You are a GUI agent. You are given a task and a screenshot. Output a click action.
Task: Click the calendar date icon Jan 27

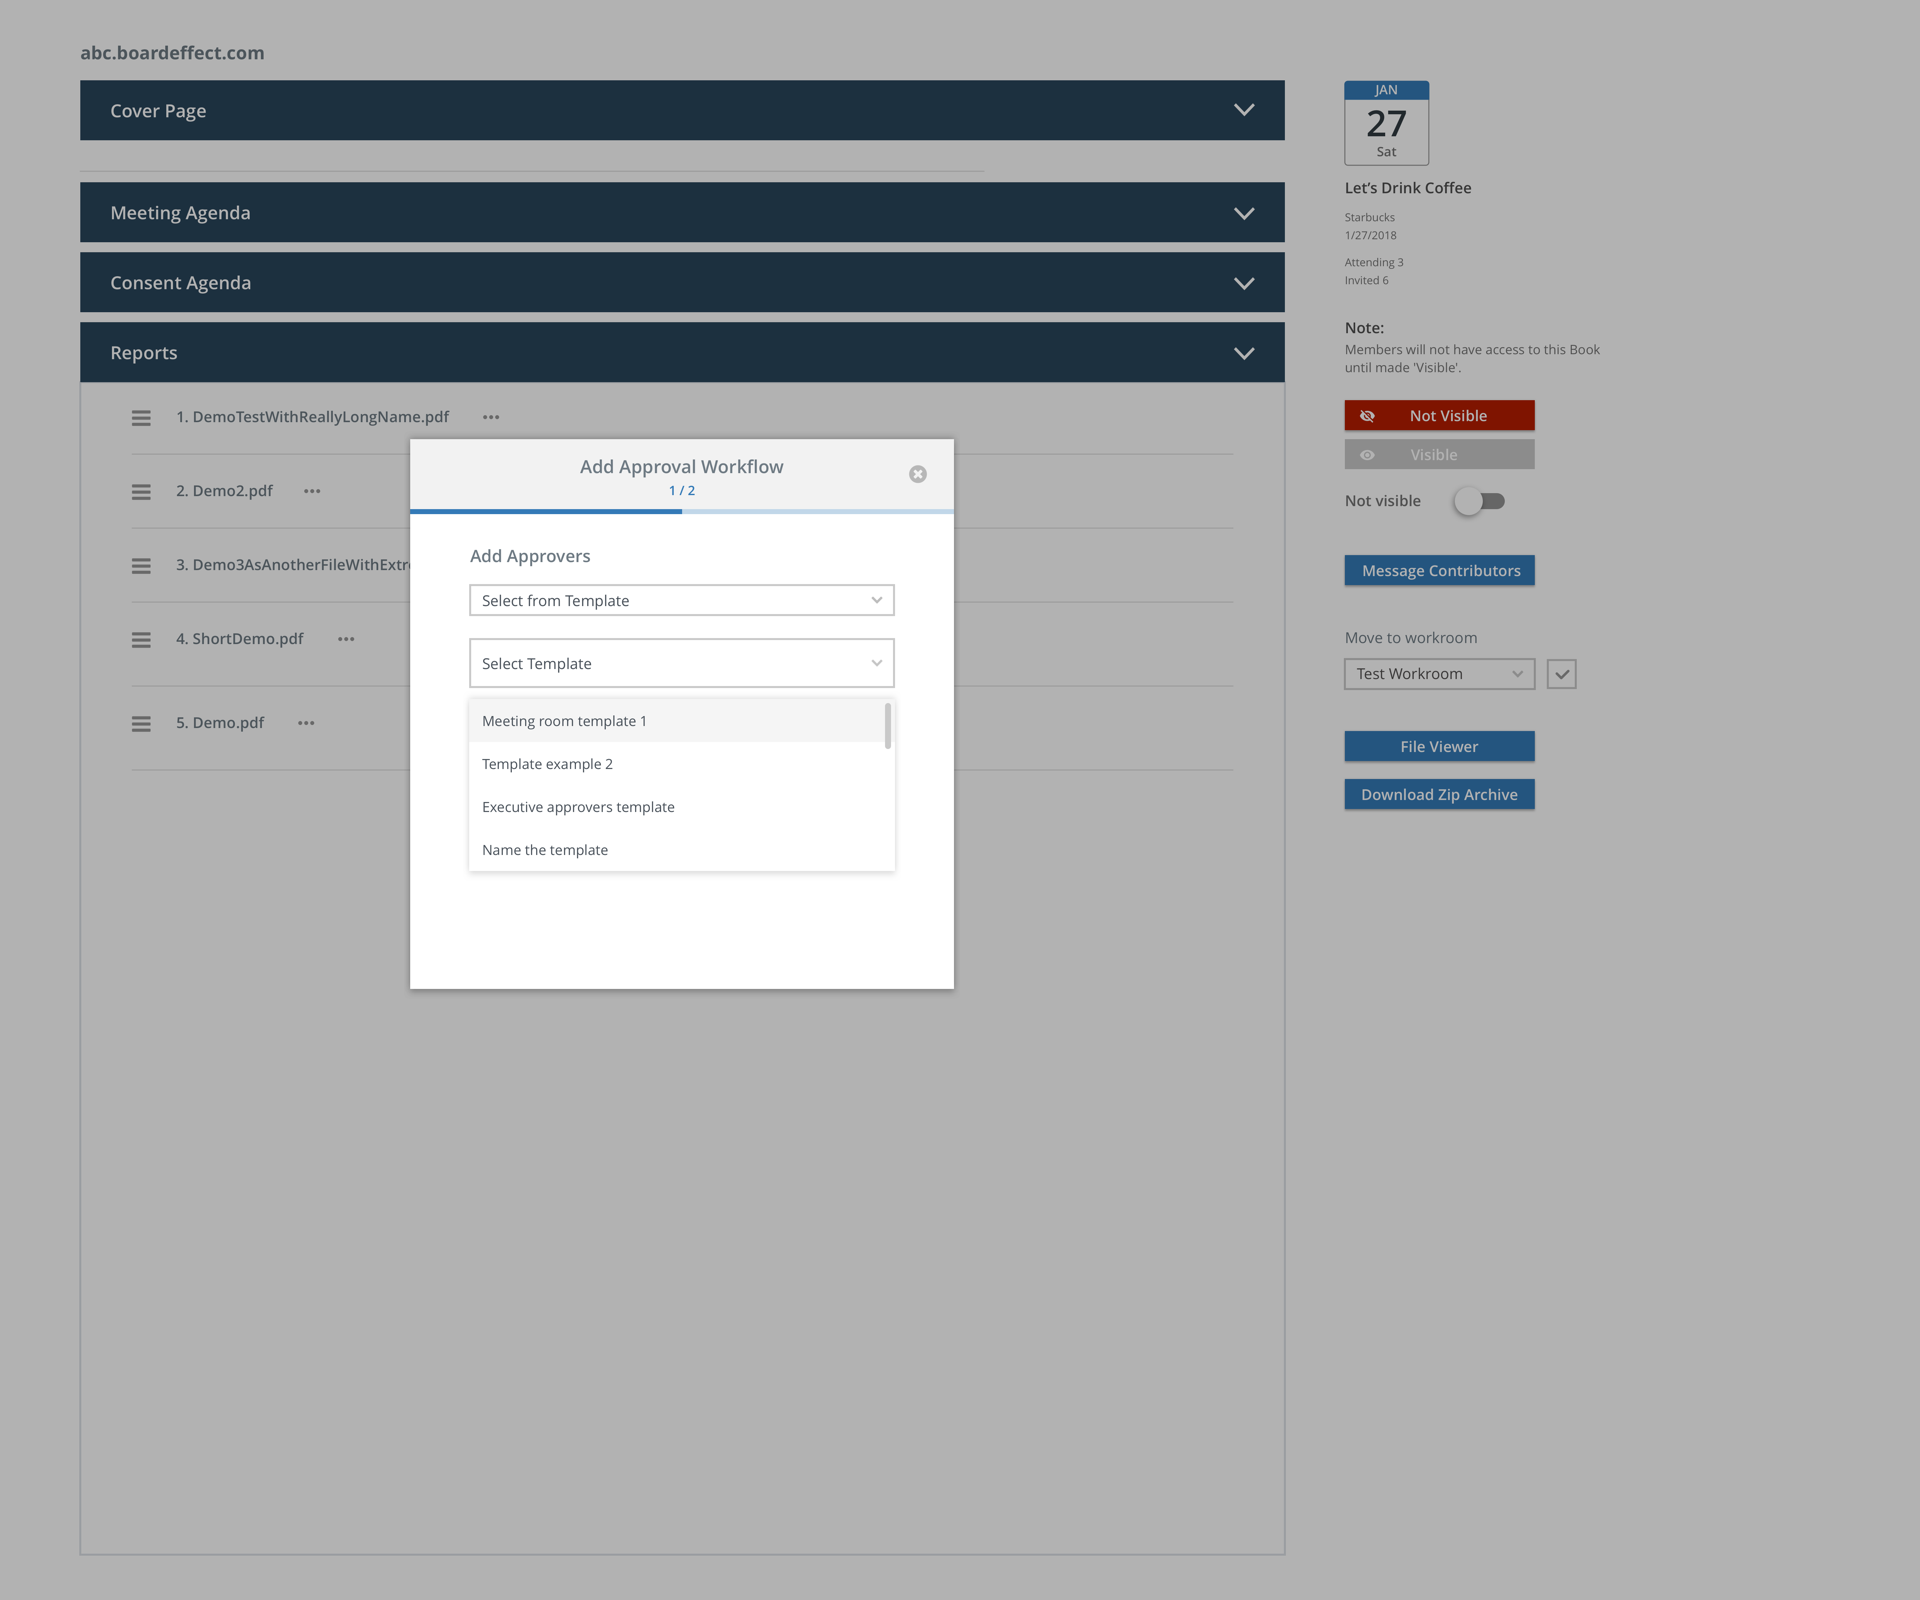tap(1386, 123)
